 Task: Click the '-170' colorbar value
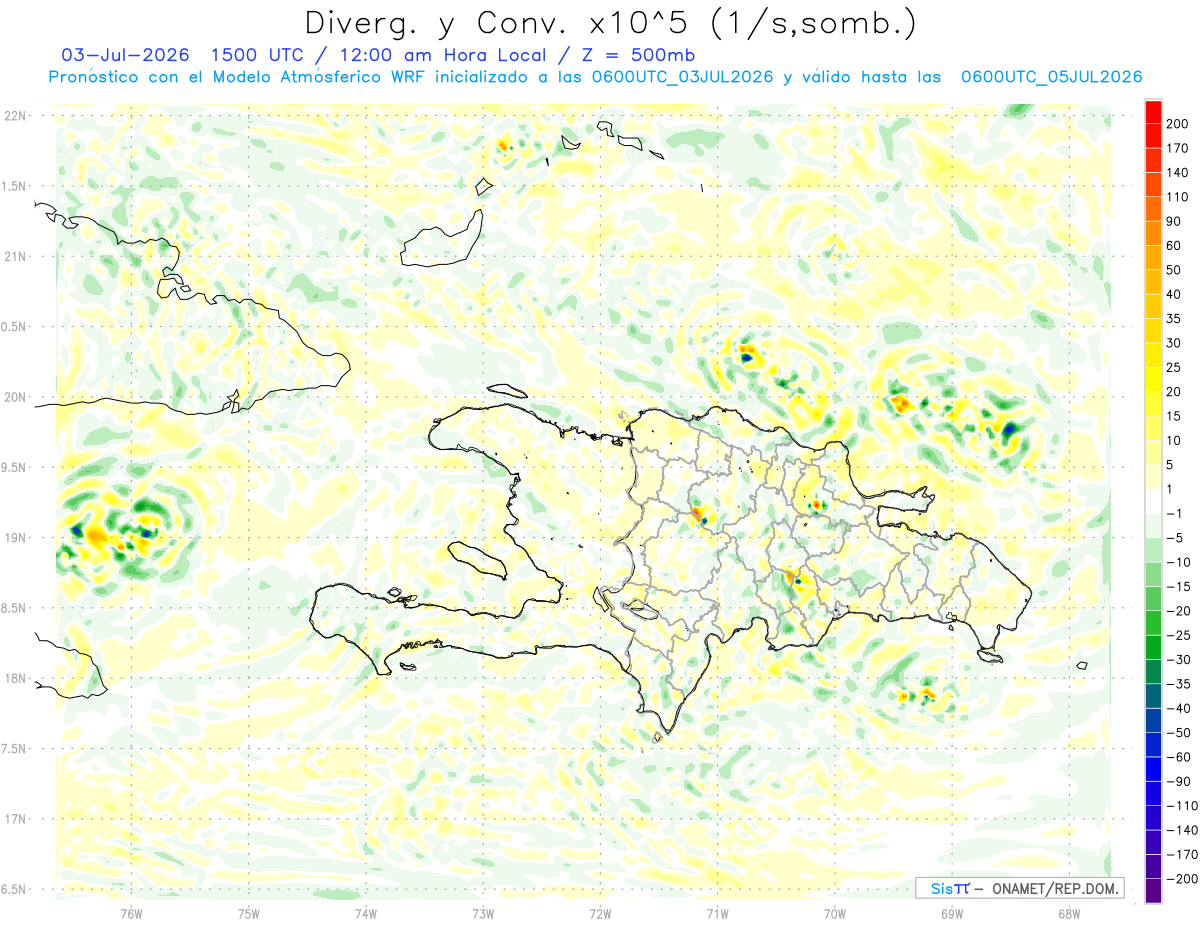[1183, 855]
